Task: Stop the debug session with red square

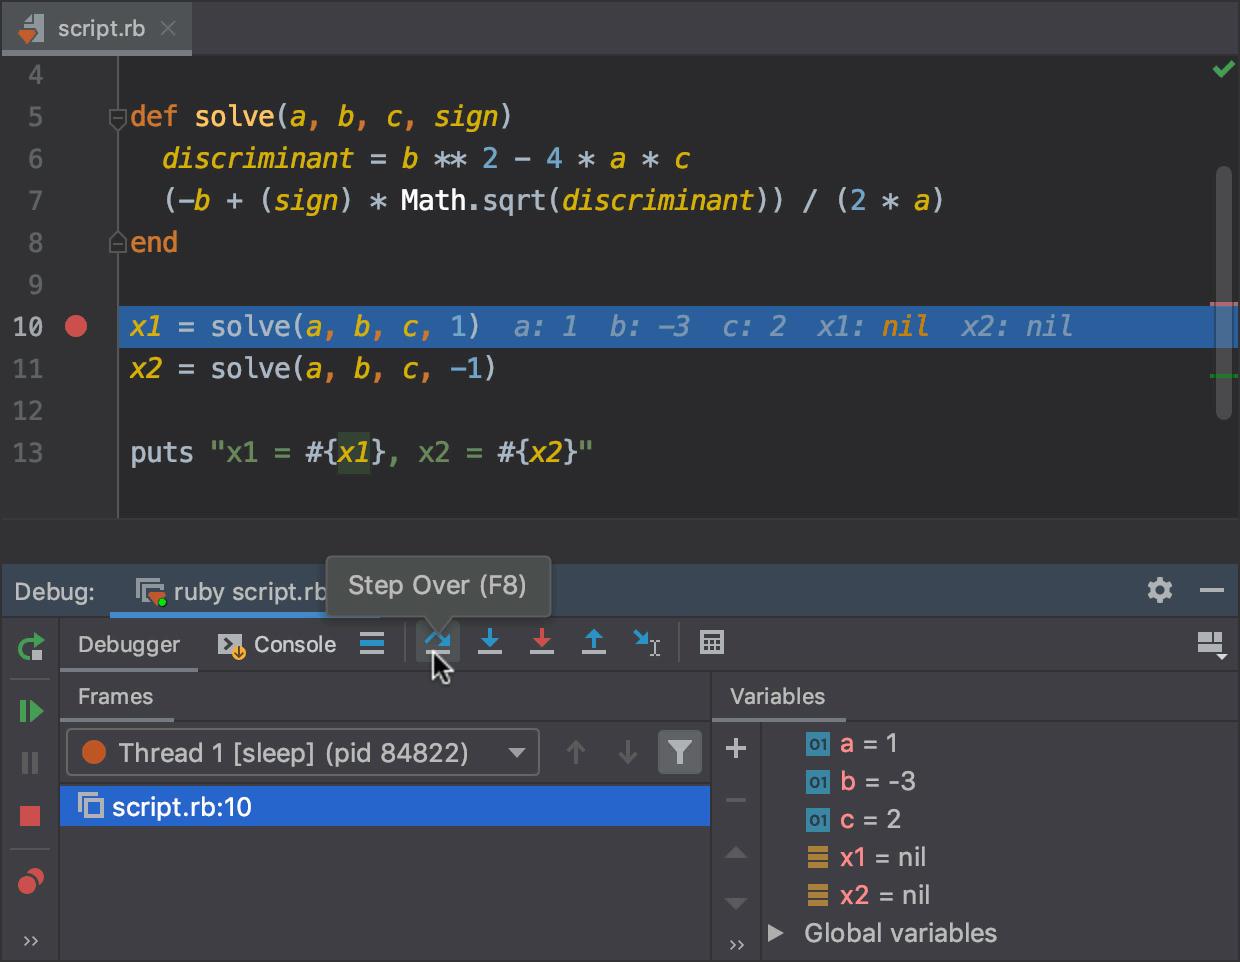Action: tap(30, 814)
